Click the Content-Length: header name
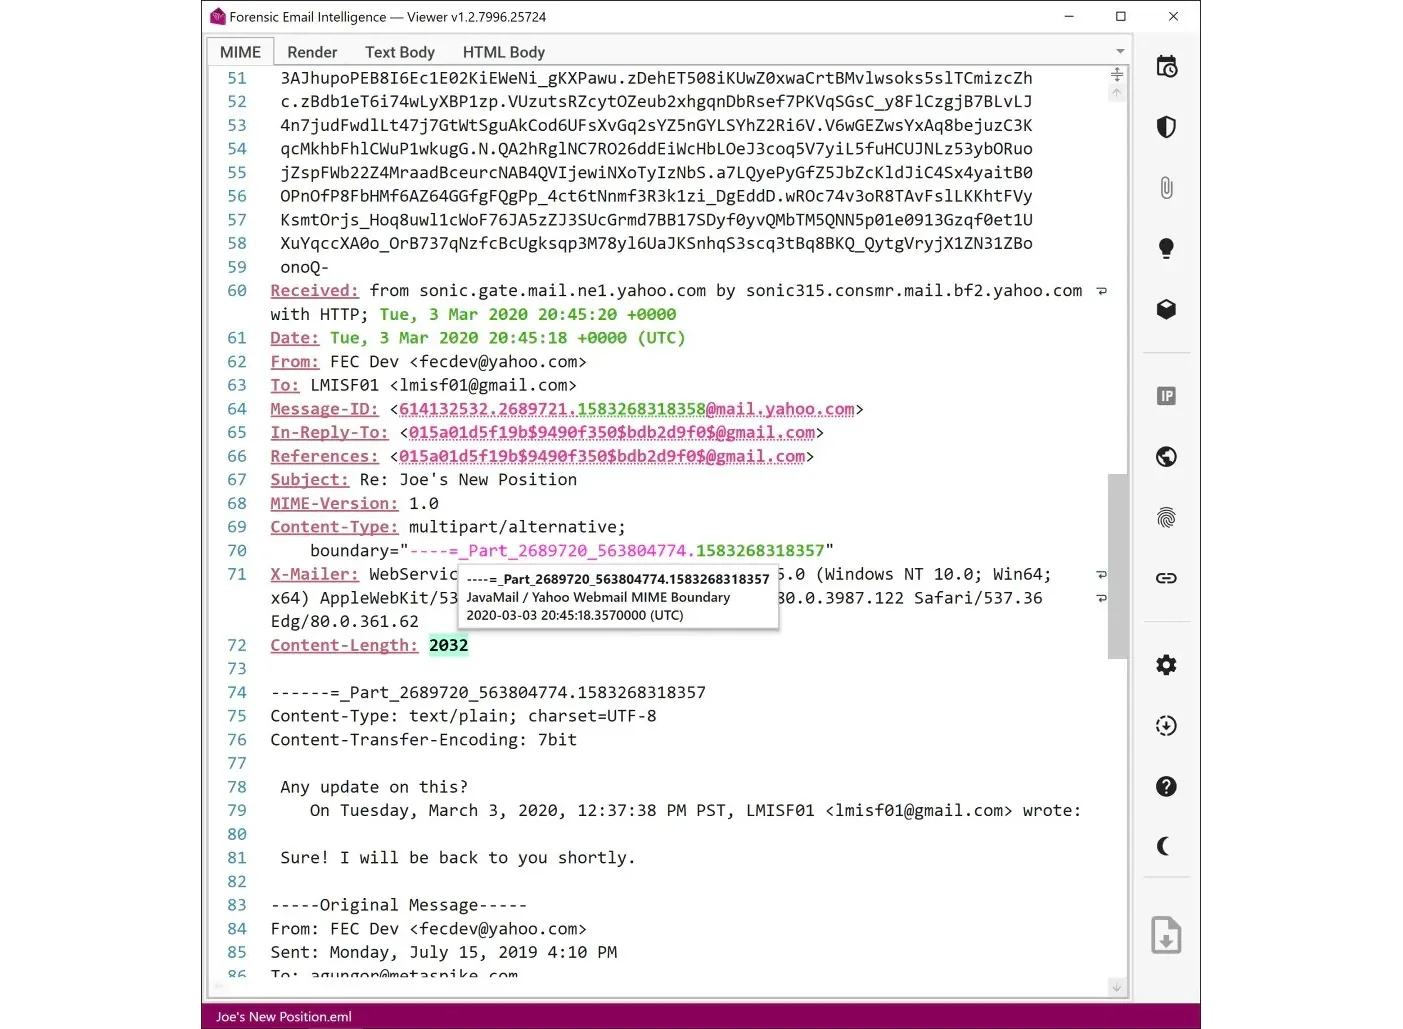This screenshot has width=1403, height=1029. 344,646
